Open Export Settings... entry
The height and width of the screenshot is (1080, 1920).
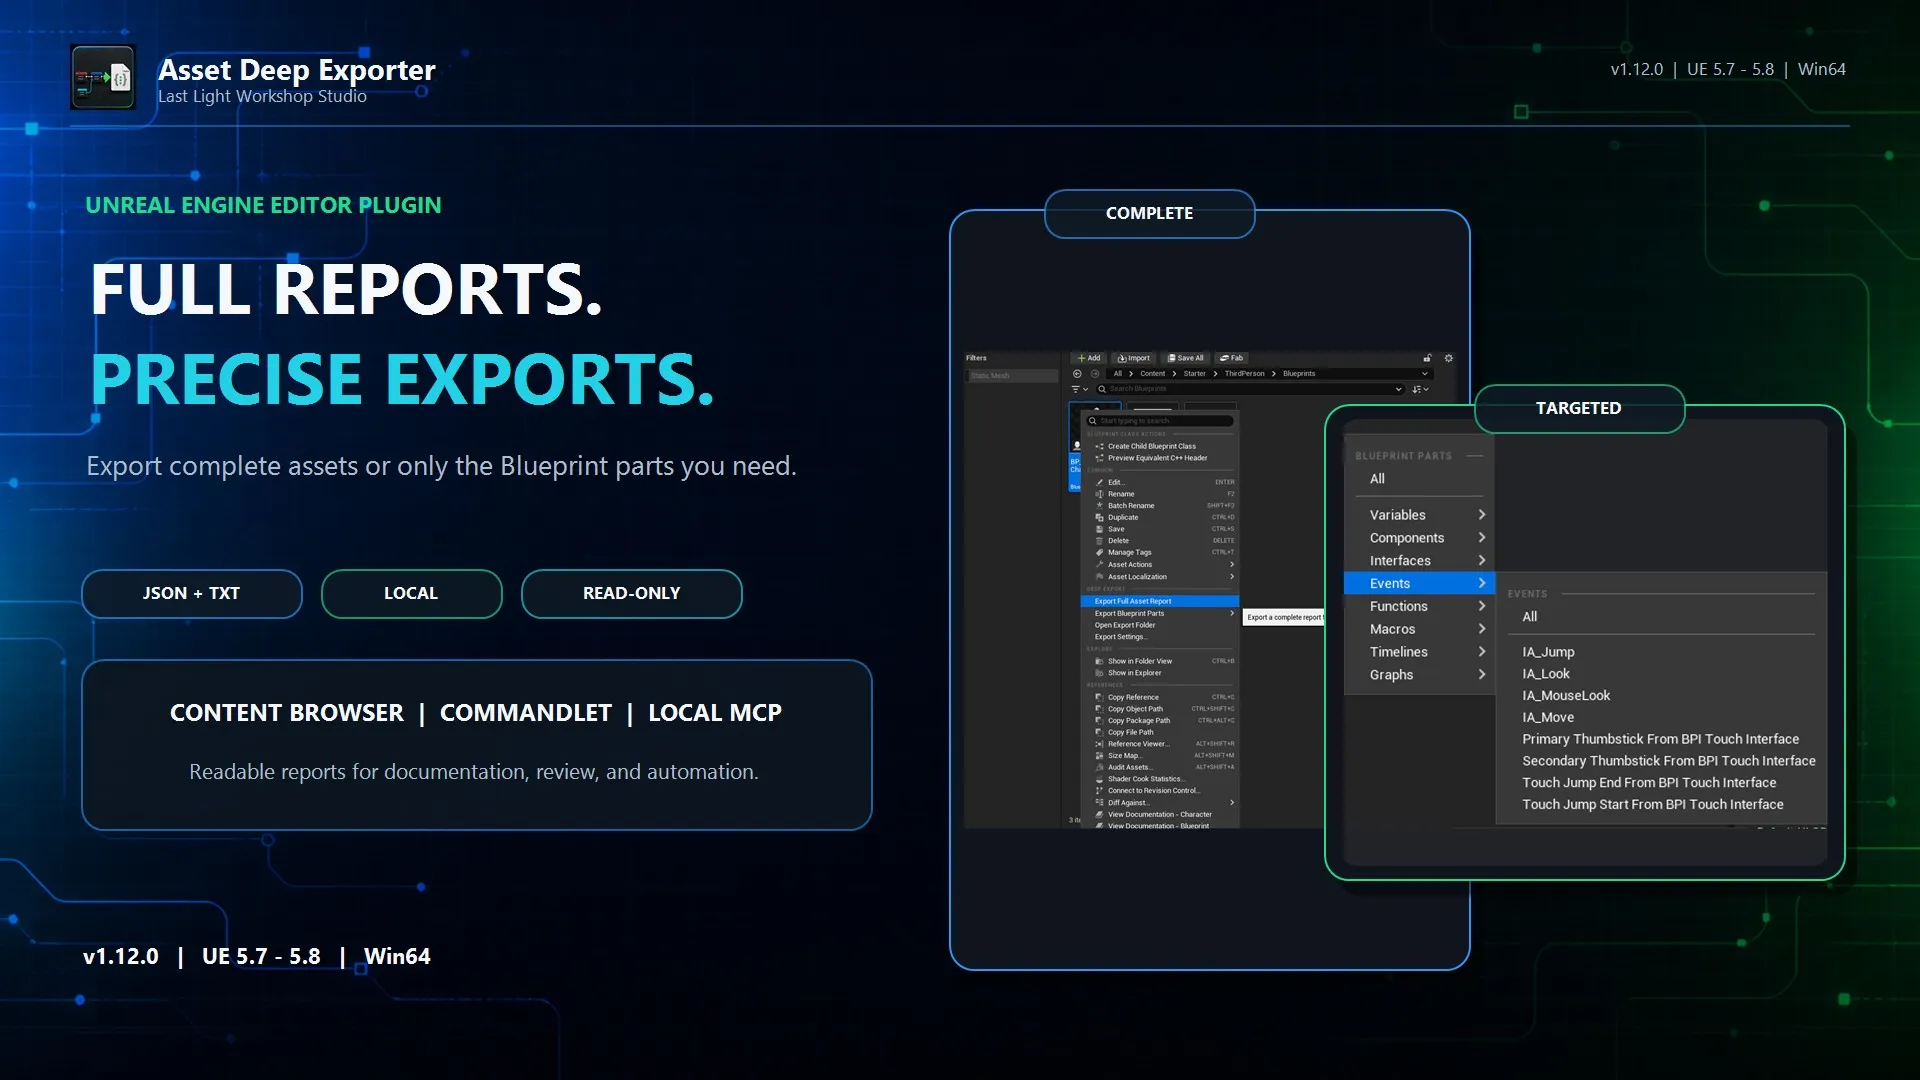[1161, 637]
